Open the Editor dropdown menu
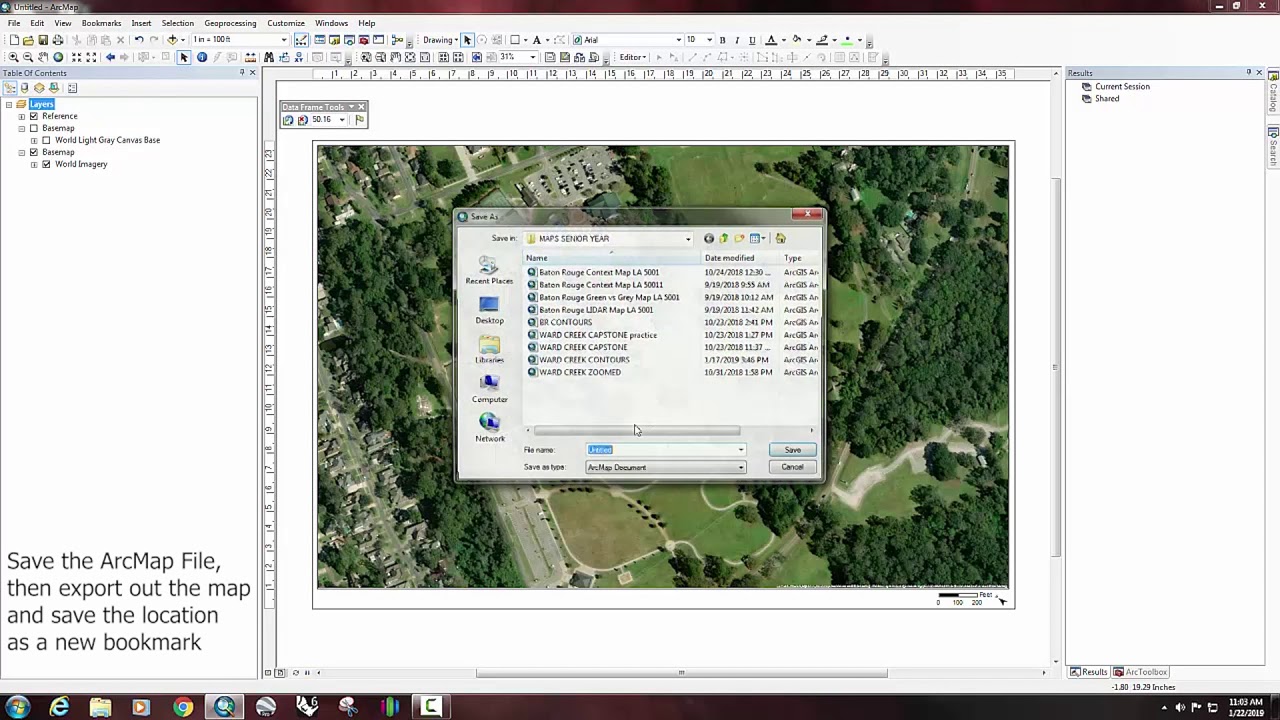 point(632,57)
